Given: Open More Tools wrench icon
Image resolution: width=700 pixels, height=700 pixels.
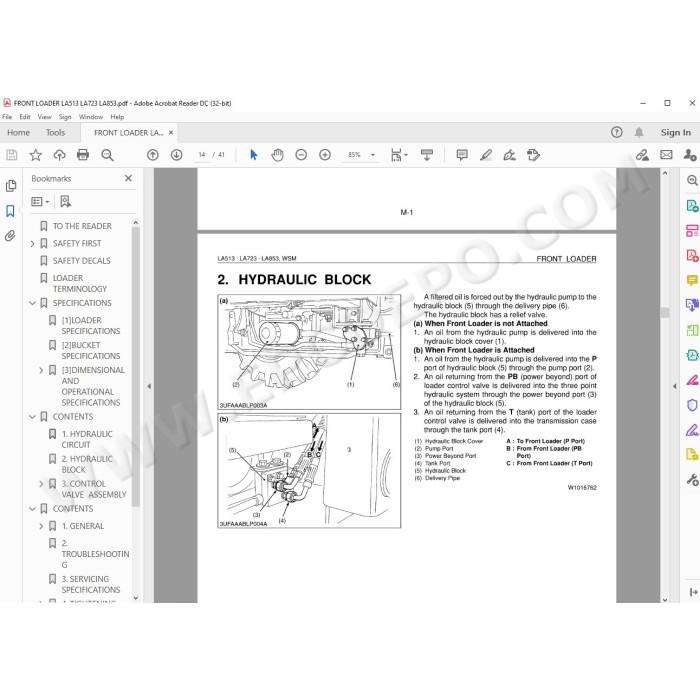Looking at the screenshot, I should [692, 479].
